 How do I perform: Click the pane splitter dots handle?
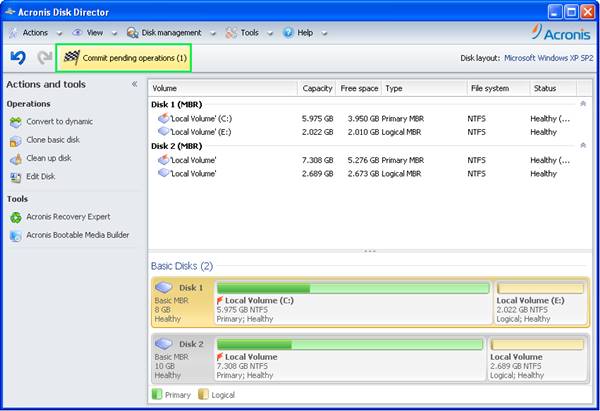(x=370, y=251)
